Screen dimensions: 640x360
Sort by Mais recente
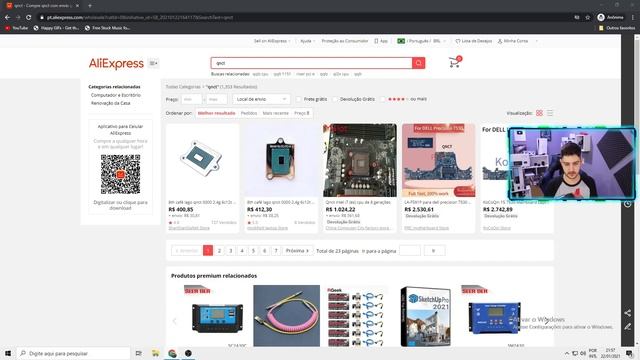[x=276, y=113]
